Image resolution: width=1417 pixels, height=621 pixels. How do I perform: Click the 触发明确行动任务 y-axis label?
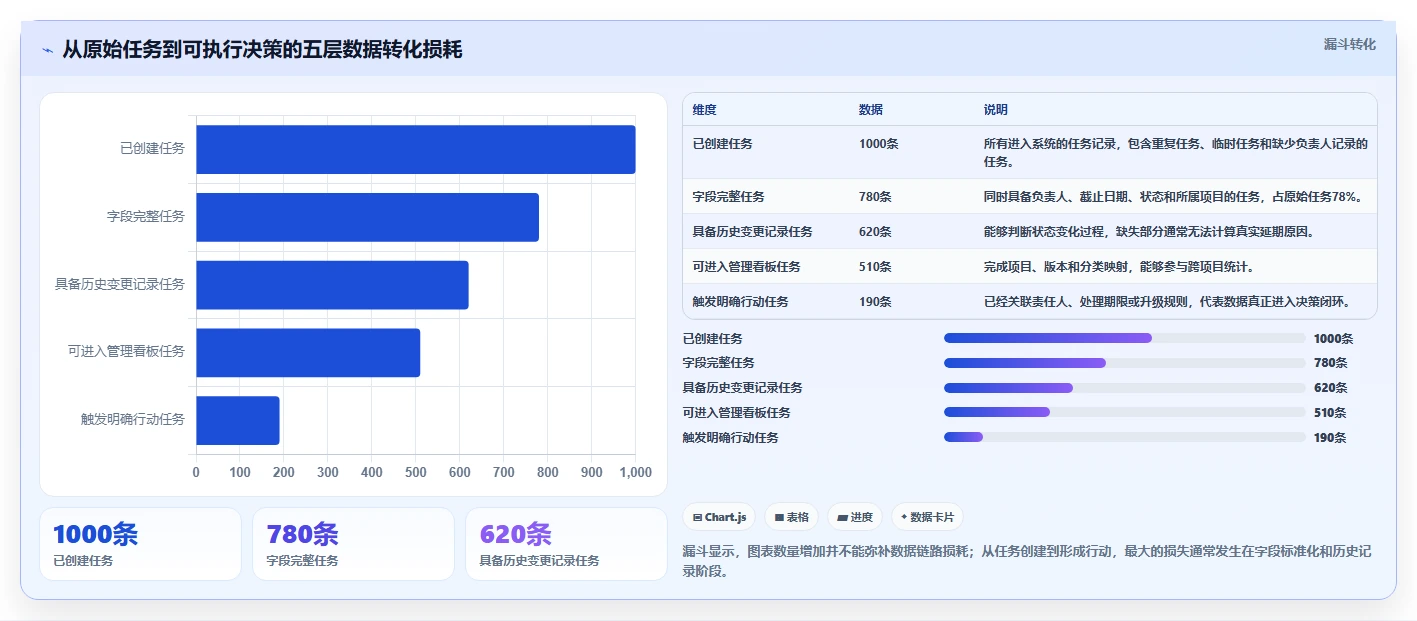click(133, 420)
